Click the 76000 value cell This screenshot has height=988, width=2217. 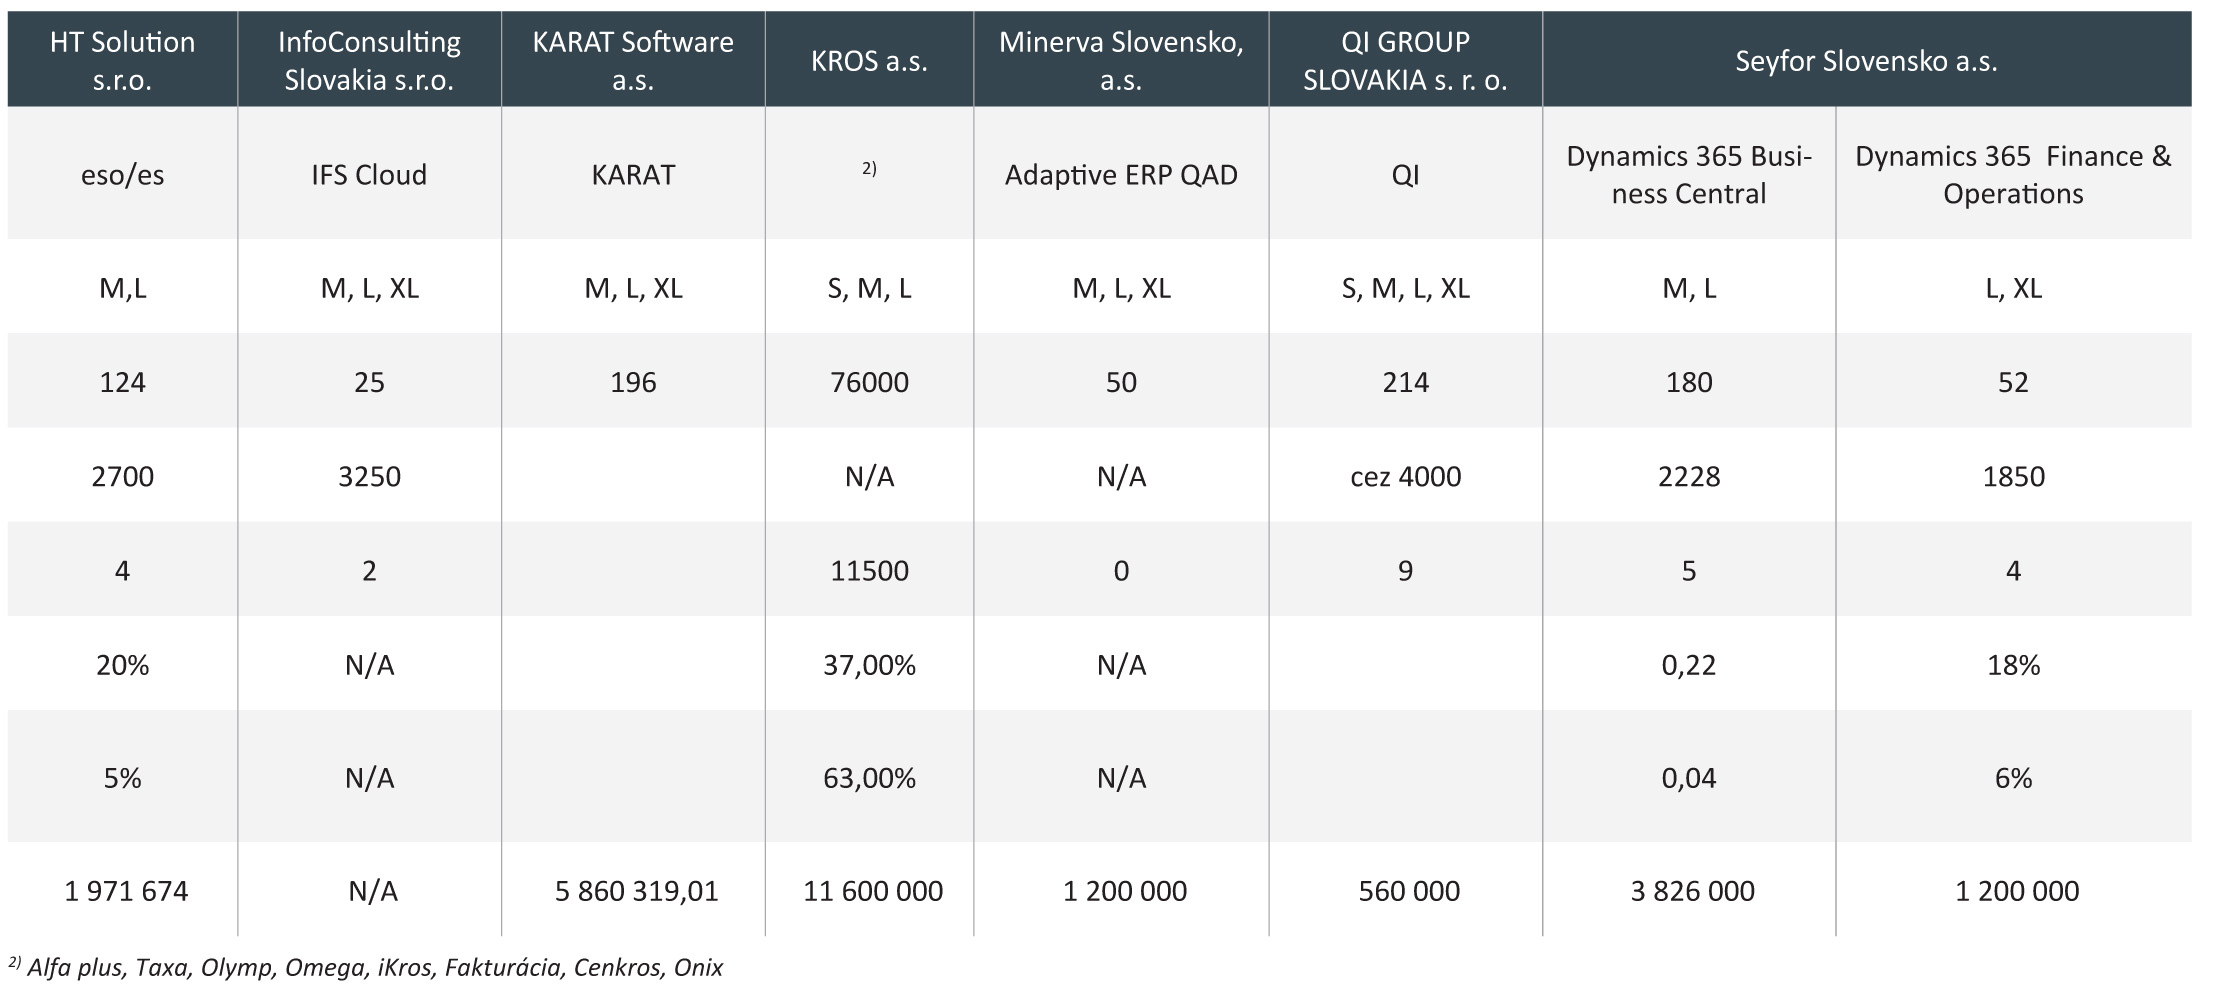click(869, 382)
